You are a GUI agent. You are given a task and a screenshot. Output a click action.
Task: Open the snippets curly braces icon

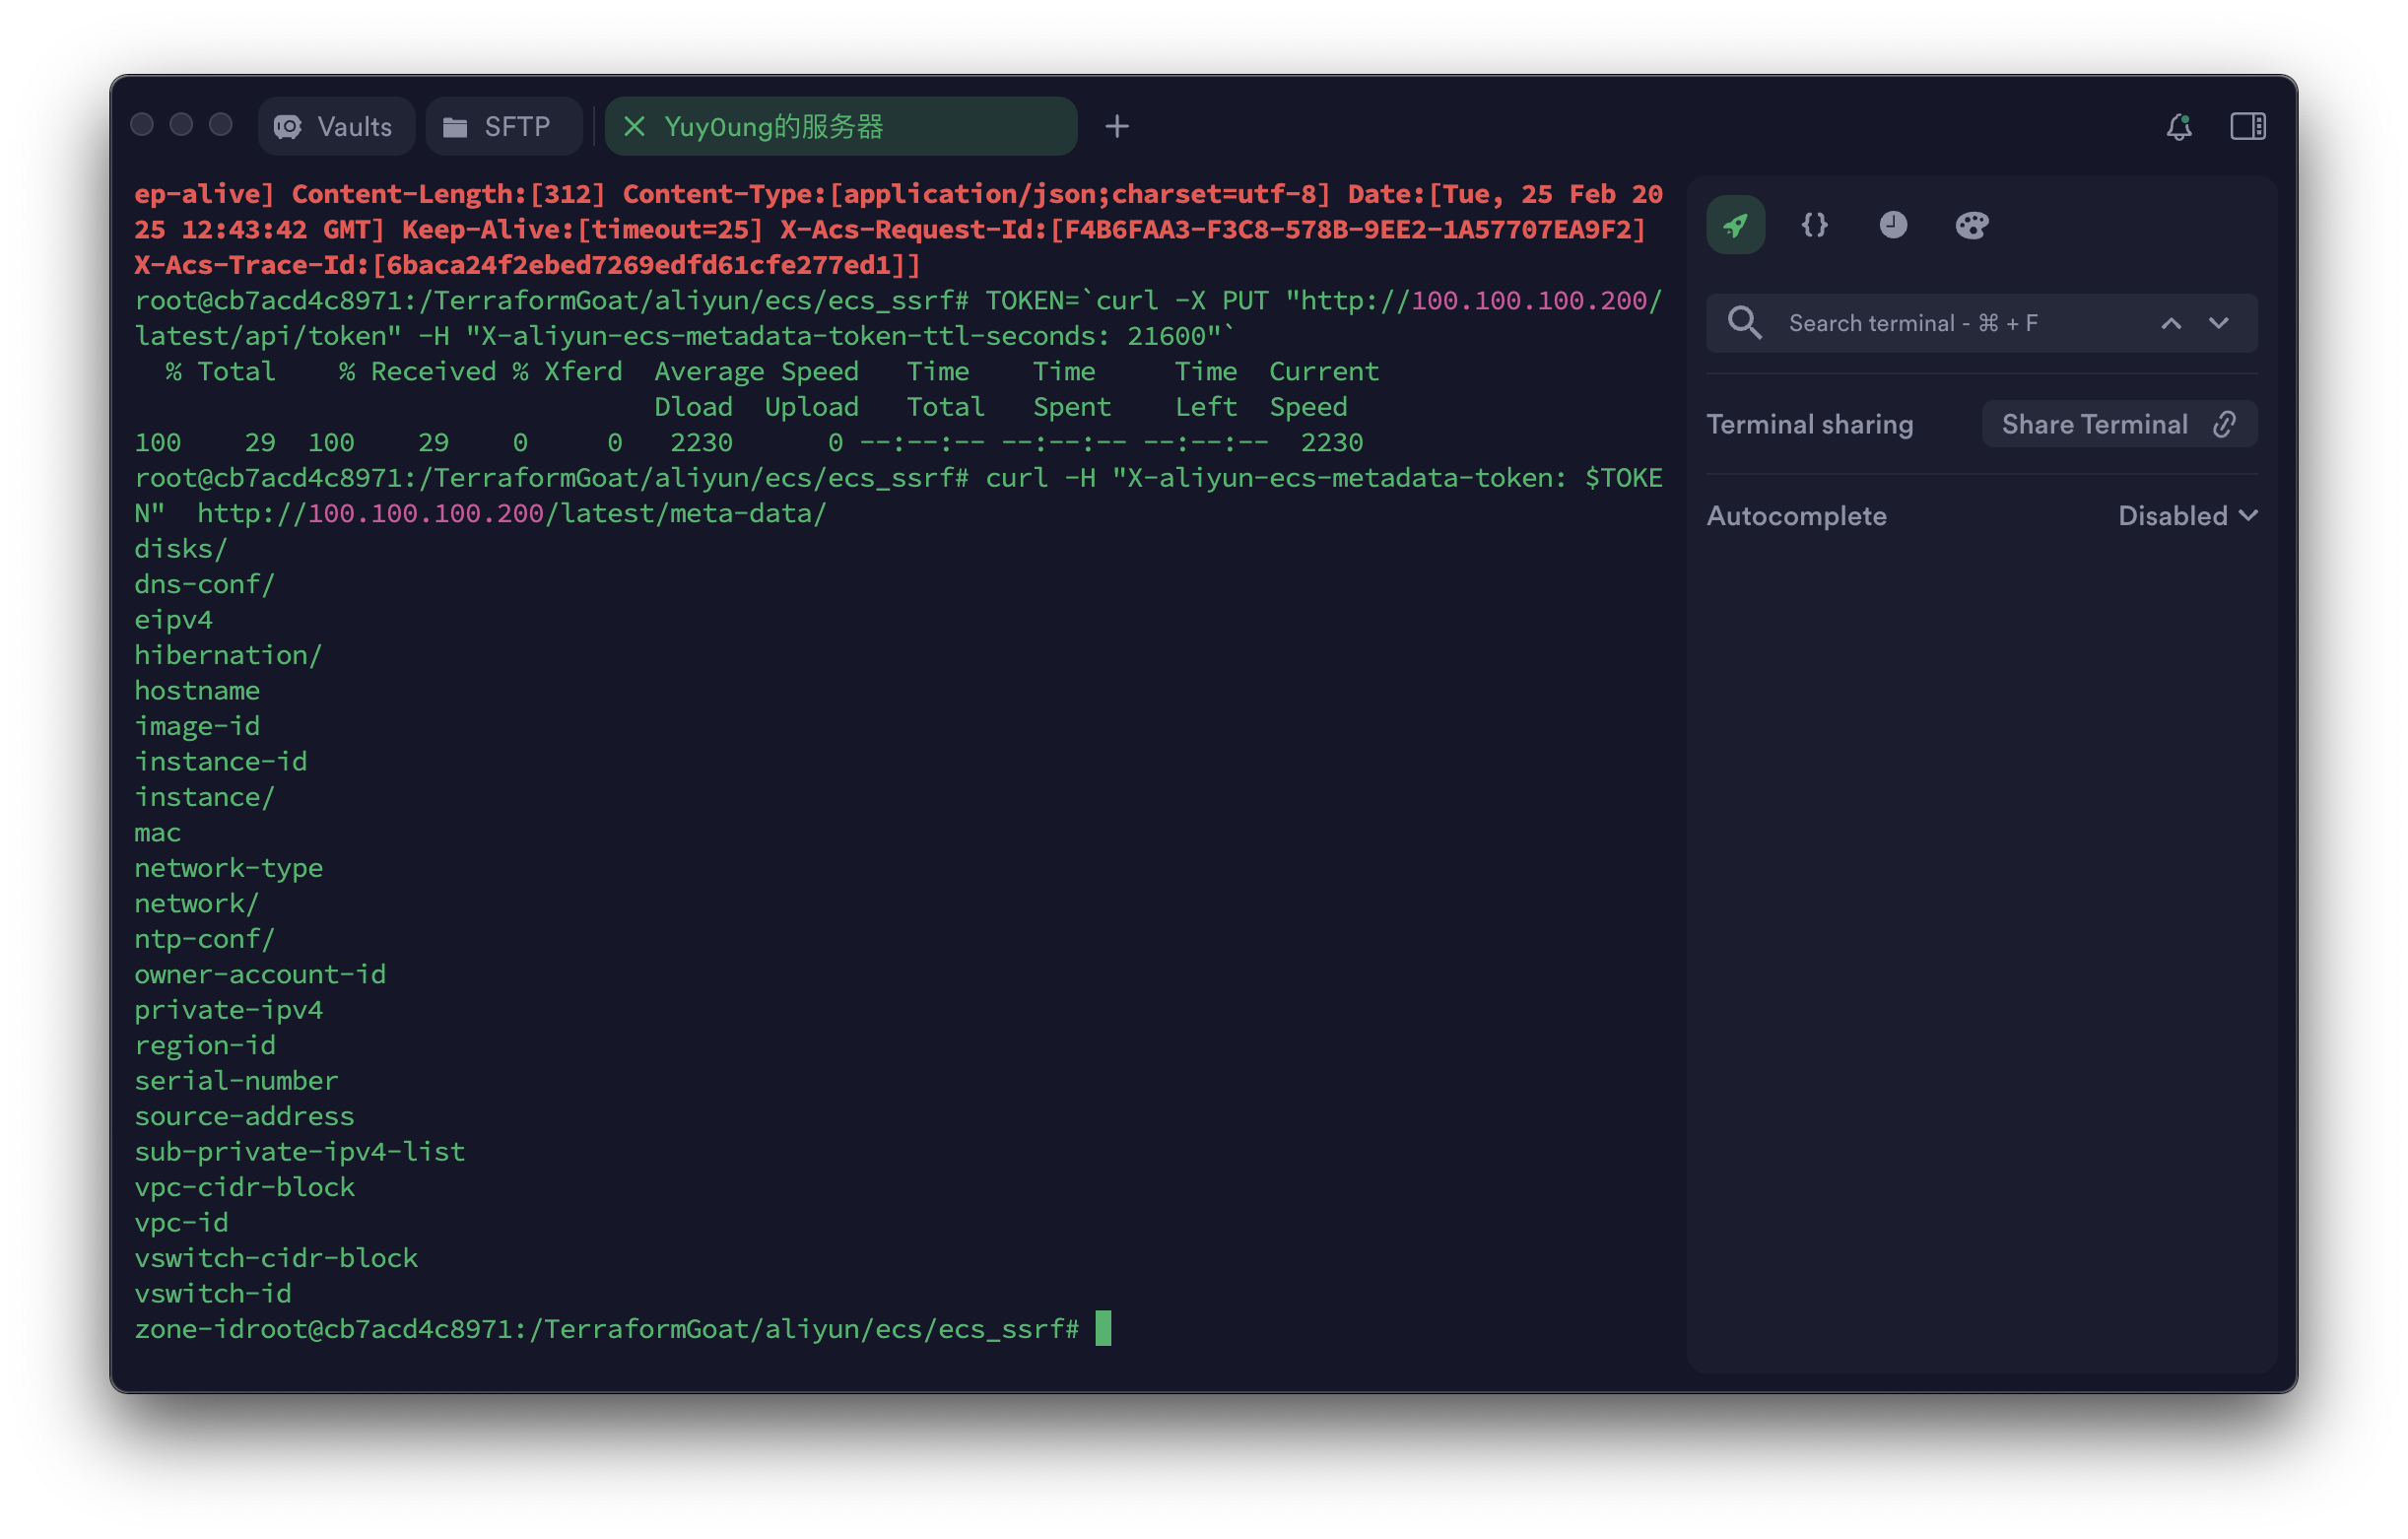(x=1814, y=225)
